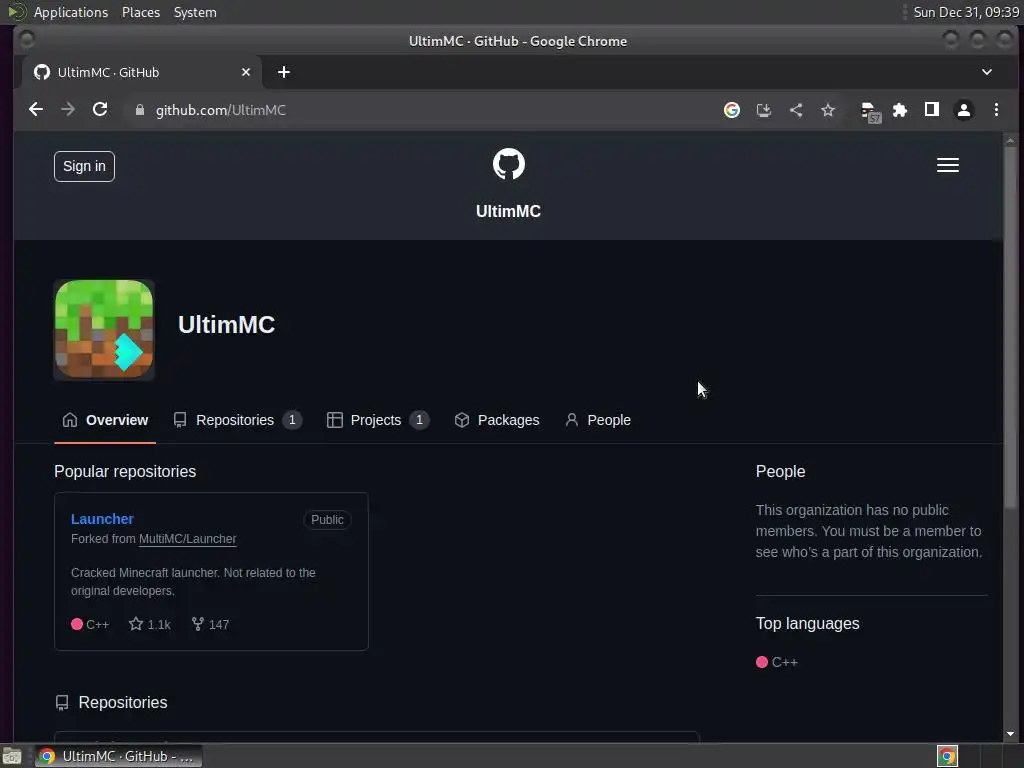Click the UltimMC GitHub taskbar window button
The image size is (1024, 768).
pyautogui.click(x=118, y=756)
